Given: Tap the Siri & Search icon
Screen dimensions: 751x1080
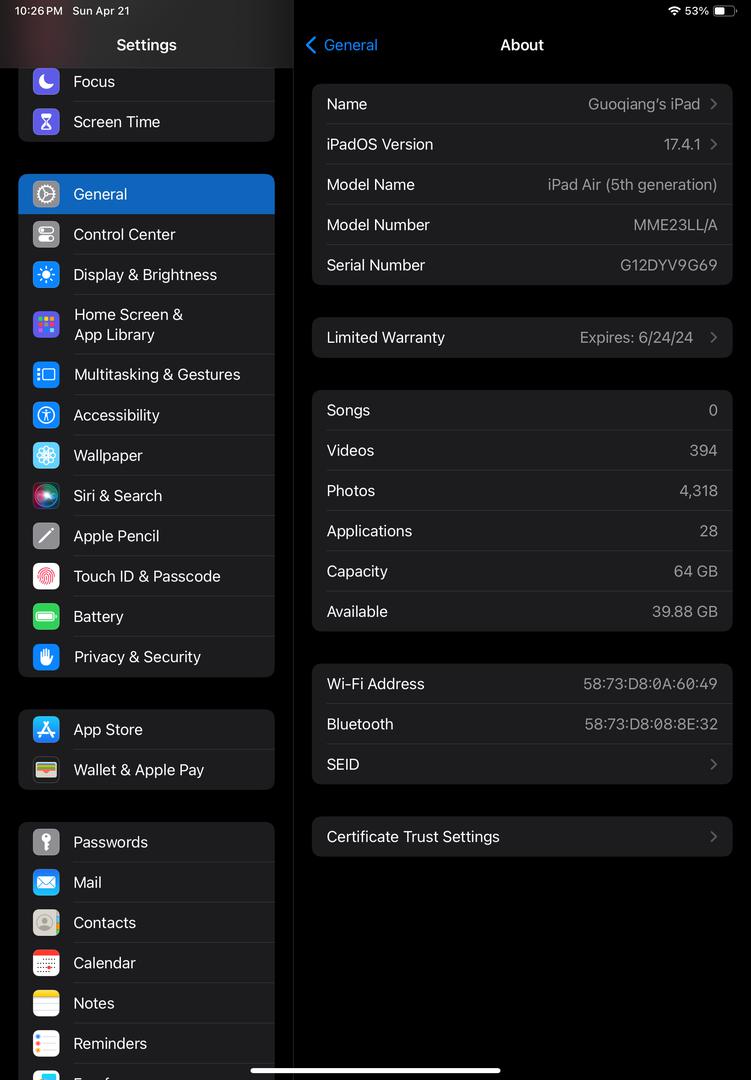Looking at the screenshot, I should (46, 496).
